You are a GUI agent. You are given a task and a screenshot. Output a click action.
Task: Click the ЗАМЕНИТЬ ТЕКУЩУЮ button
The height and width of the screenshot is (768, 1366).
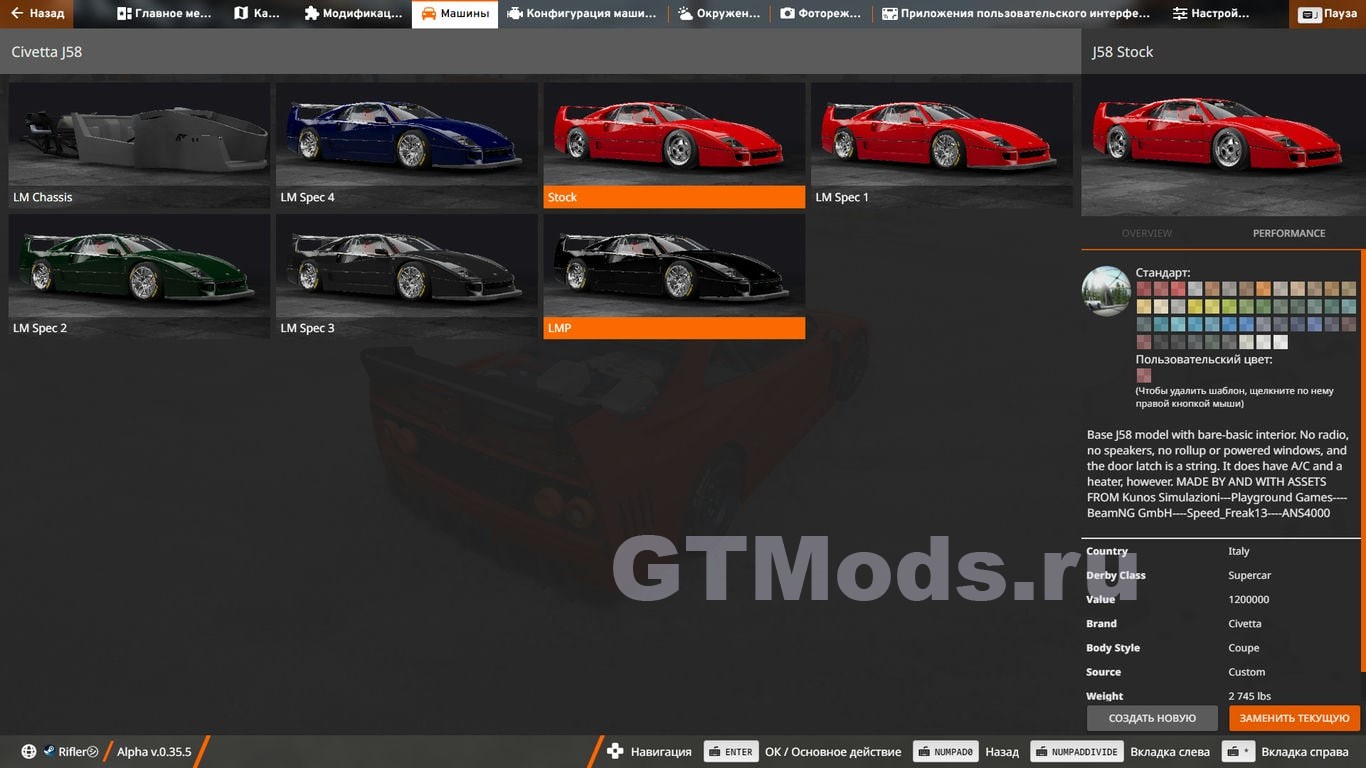1294,718
